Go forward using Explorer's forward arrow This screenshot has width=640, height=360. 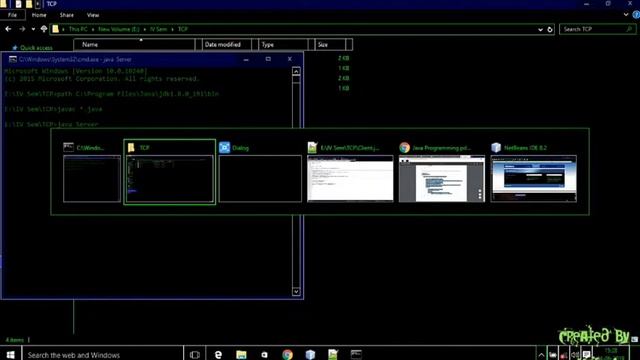[22, 29]
